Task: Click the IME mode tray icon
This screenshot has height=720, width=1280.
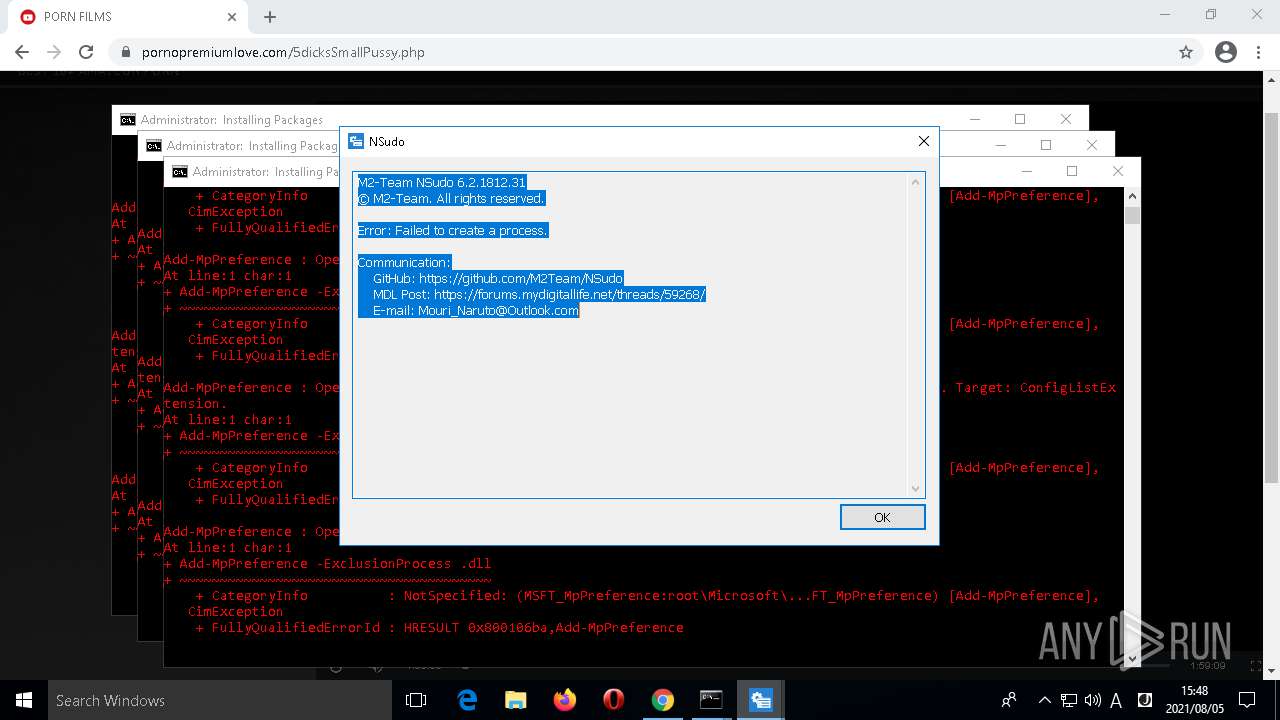Action: [x=1144, y=700]
